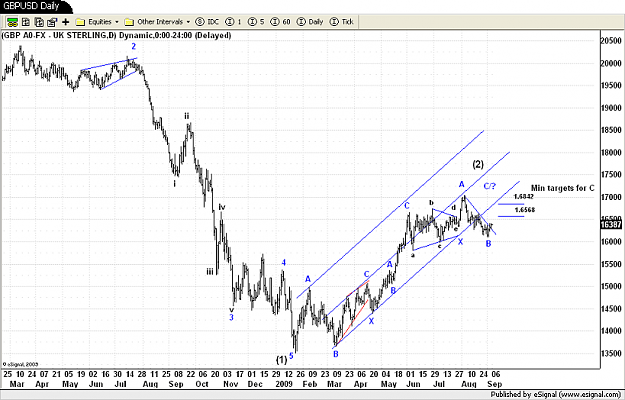Click the 60 minute interval label
Viewport: 625px width, 400px height.
click(286, 22)
